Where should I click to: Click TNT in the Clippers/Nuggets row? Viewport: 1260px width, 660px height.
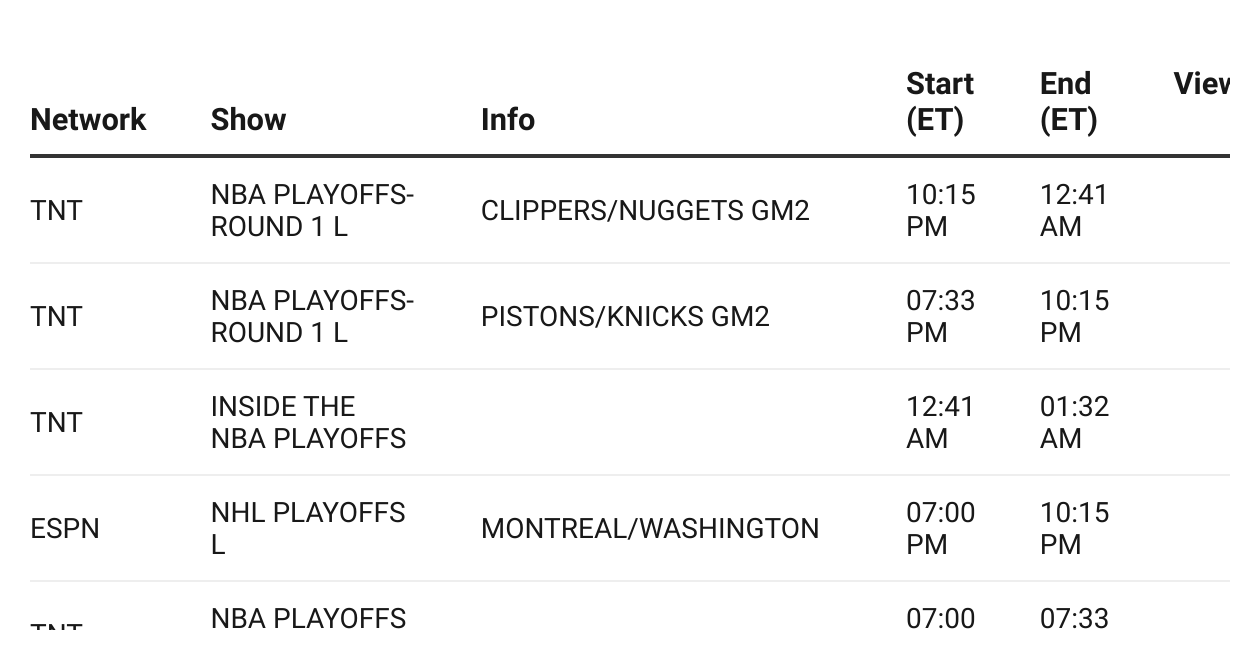pyautogui.click(x=56, y=211)
